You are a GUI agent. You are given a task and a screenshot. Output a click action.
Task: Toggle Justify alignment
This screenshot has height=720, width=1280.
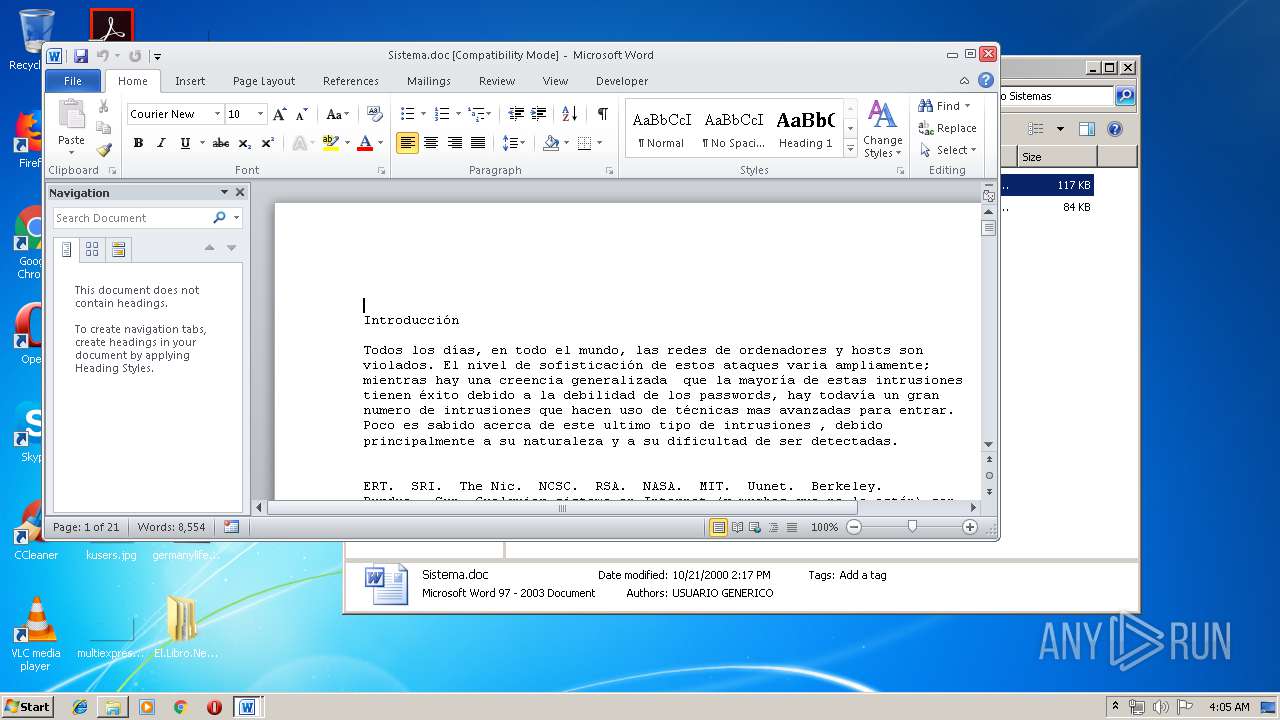(478, 143)
